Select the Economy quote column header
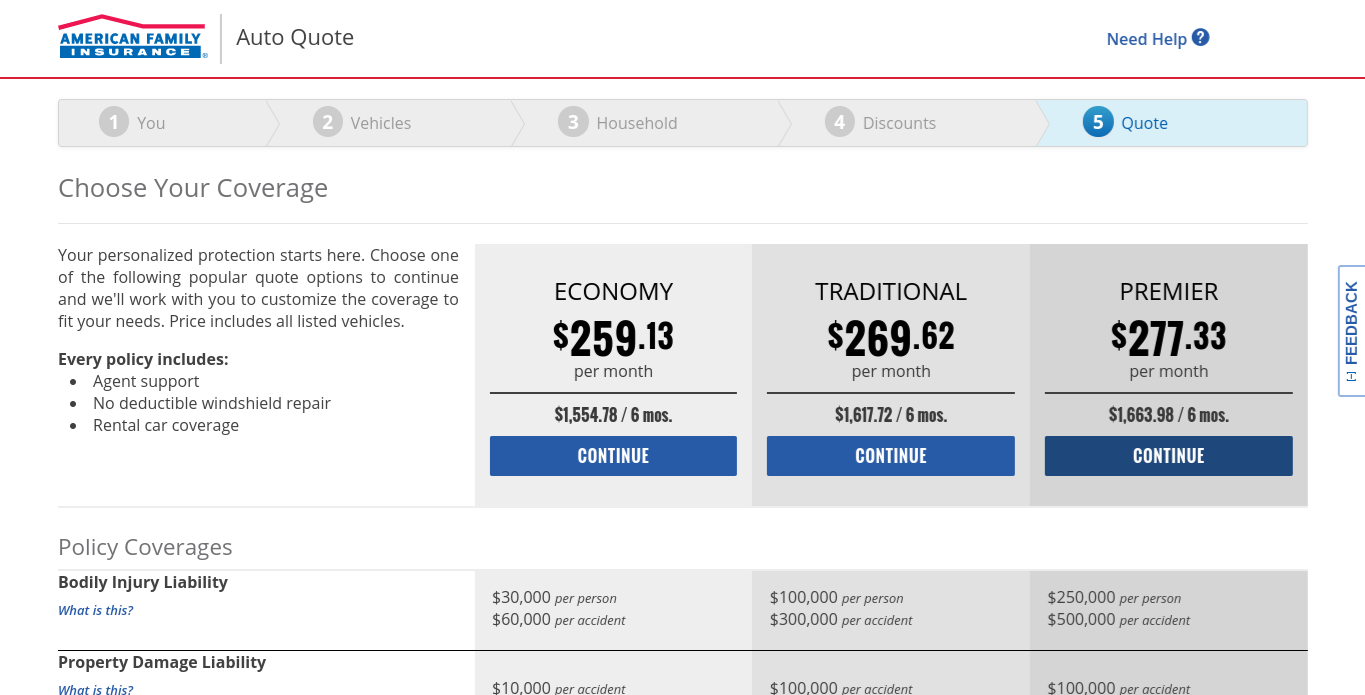 (613, 291)
